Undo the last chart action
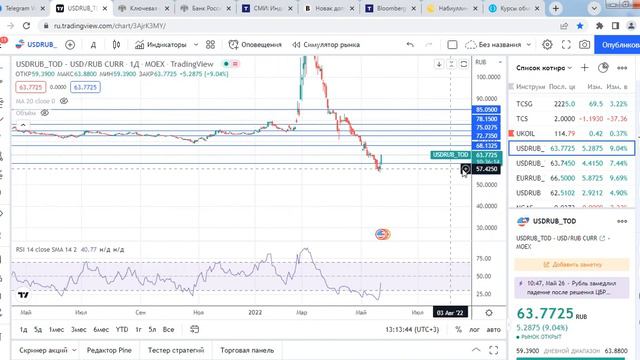 click(x=410, y=44)
